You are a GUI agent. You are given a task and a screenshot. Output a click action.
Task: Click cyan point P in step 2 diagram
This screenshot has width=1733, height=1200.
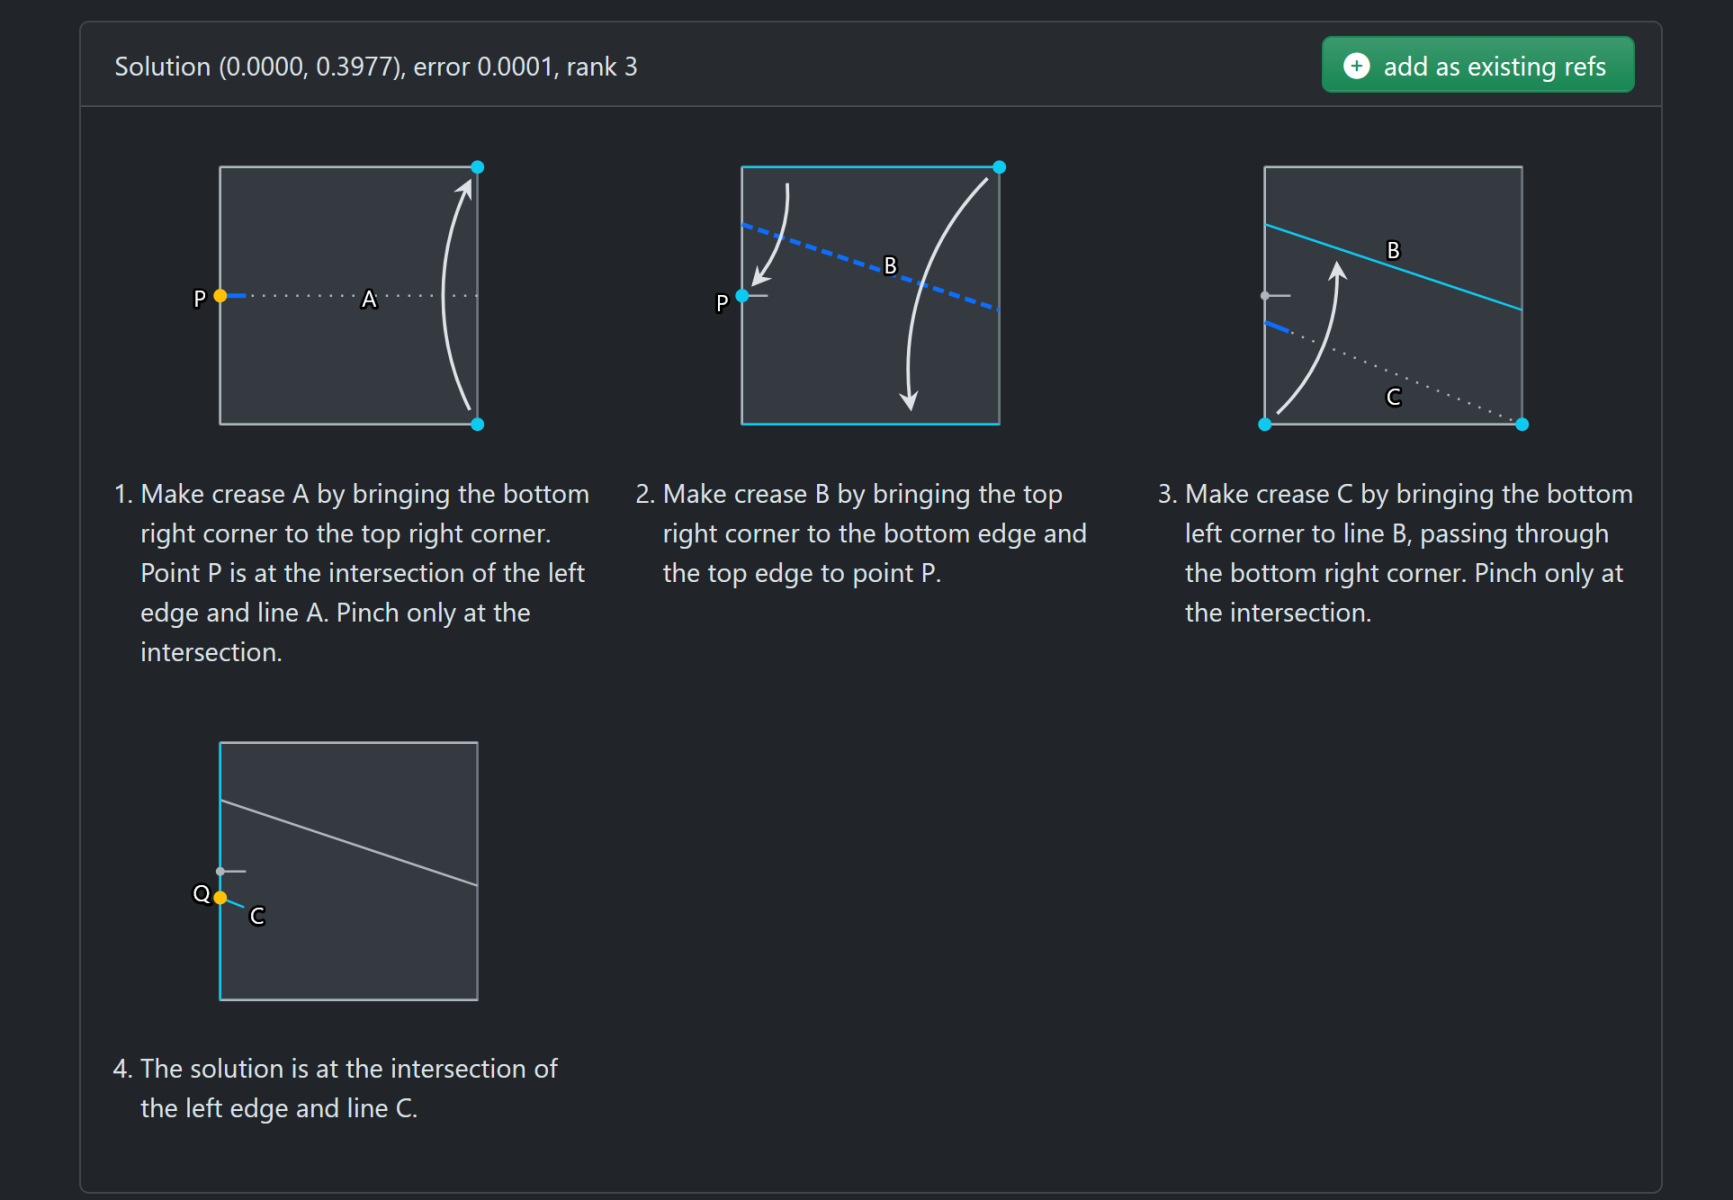(x=742, y=296)
